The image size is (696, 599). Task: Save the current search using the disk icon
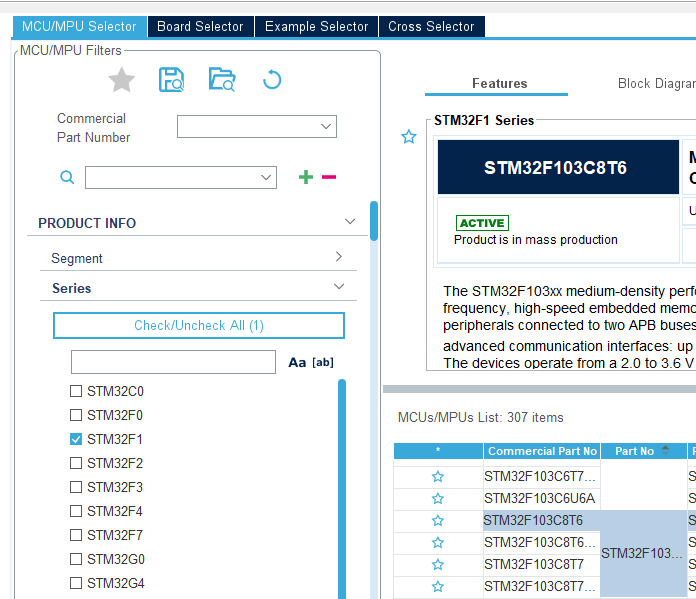click(171, 80)
